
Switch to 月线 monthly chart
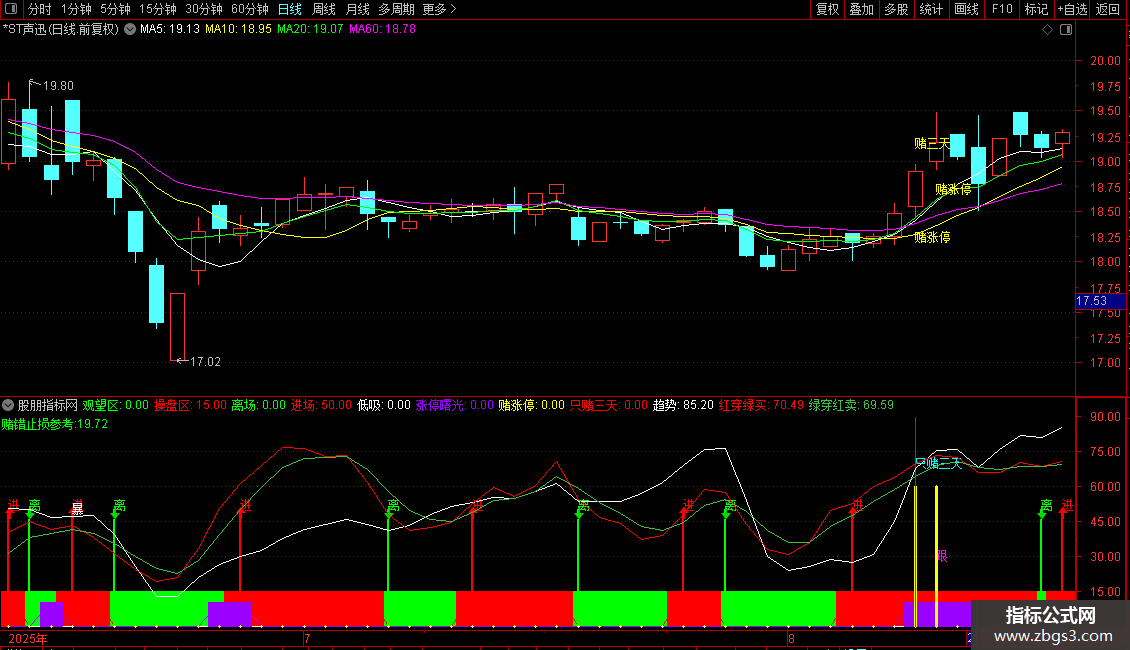pyautogui.click(x=357, y=9)
